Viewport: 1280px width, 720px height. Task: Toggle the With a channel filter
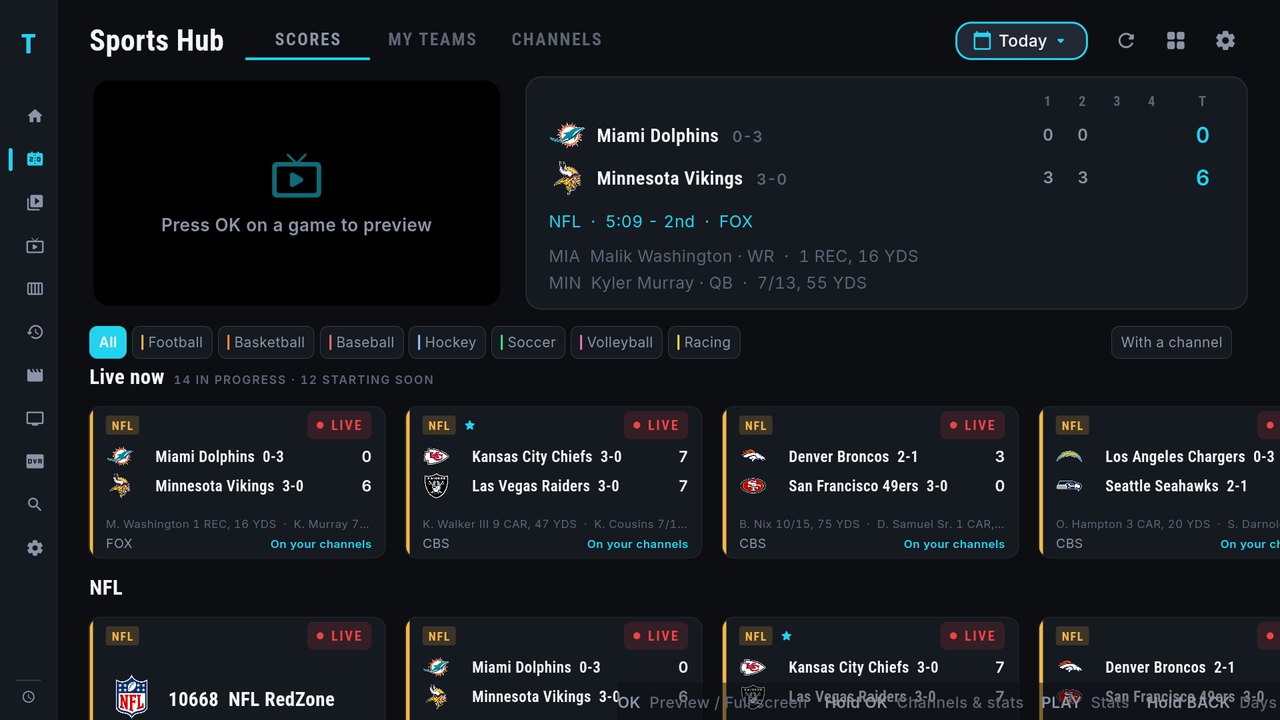(1171, 342)
